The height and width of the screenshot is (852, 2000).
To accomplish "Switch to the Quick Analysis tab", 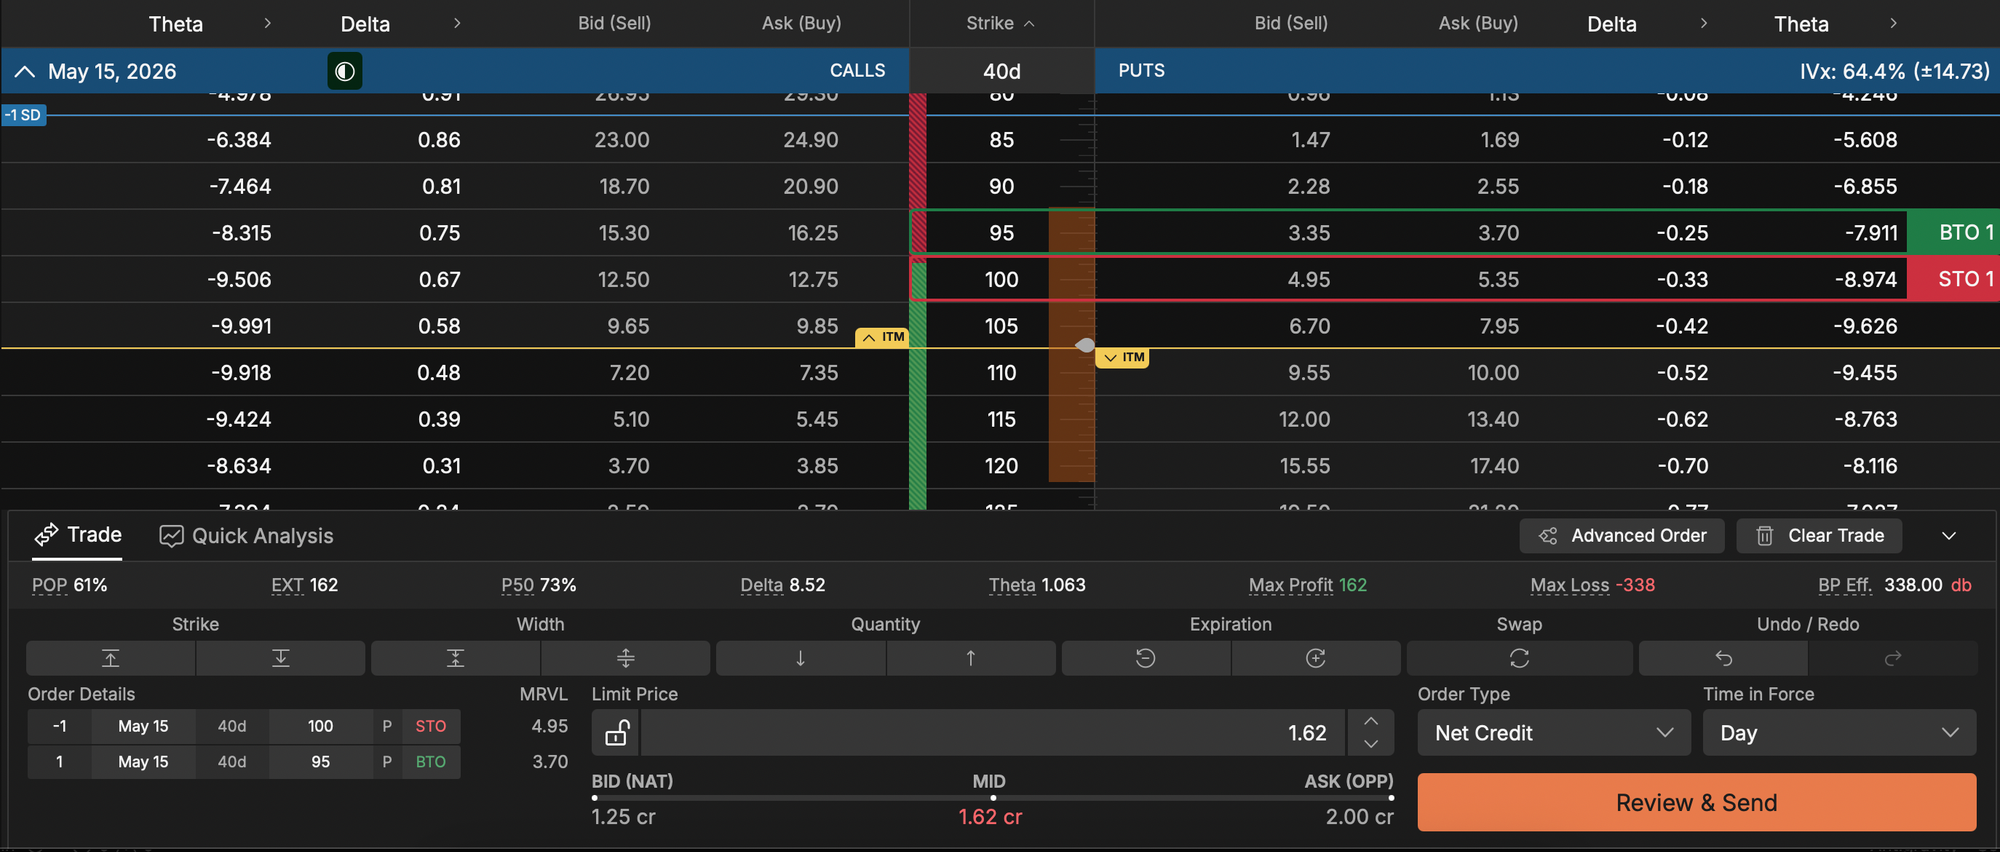I will tap(246, 536).
